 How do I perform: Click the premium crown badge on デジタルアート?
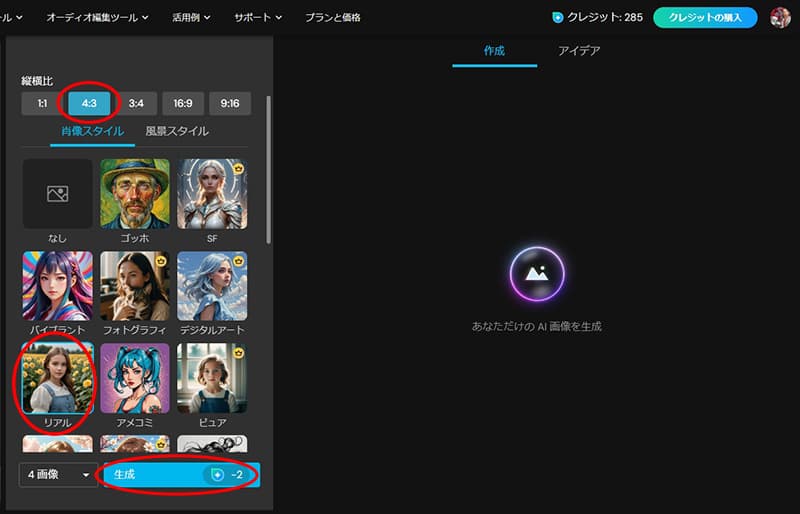[x=238, y=261]
